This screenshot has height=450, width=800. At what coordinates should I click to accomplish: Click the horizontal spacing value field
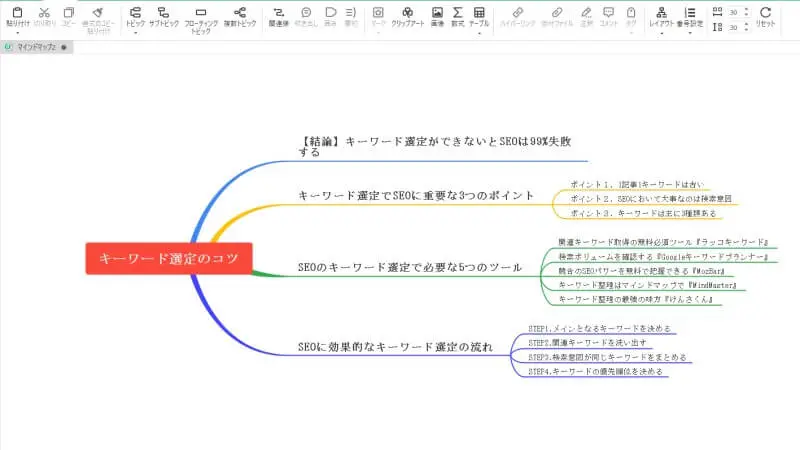pos(734,11)
